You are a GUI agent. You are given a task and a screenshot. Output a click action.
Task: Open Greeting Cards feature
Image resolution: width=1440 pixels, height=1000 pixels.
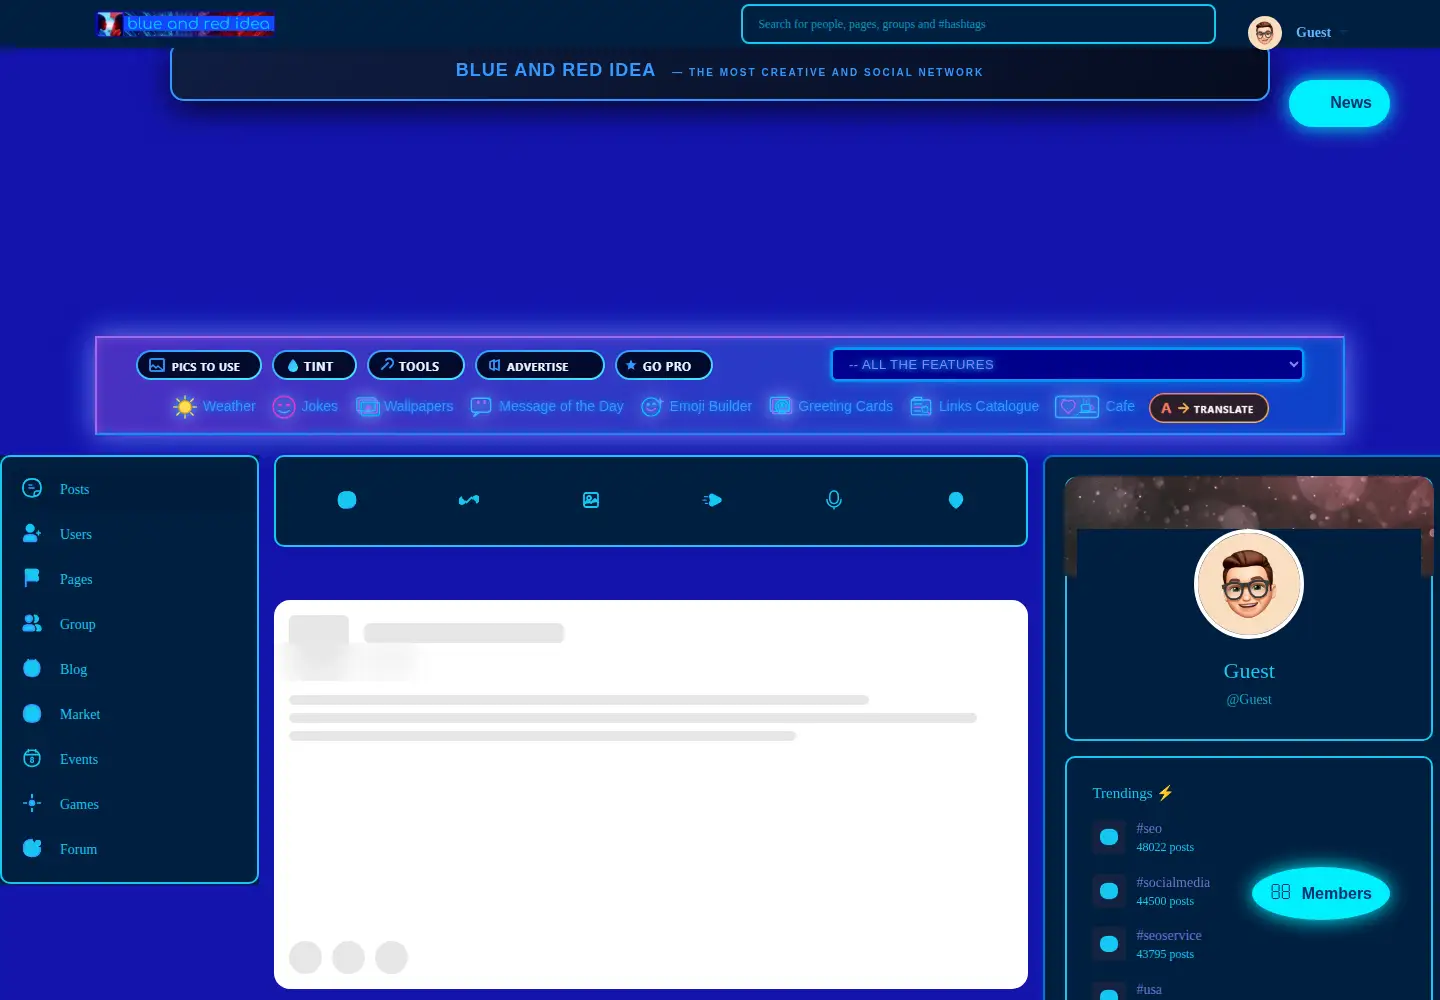tap(831, 406)
